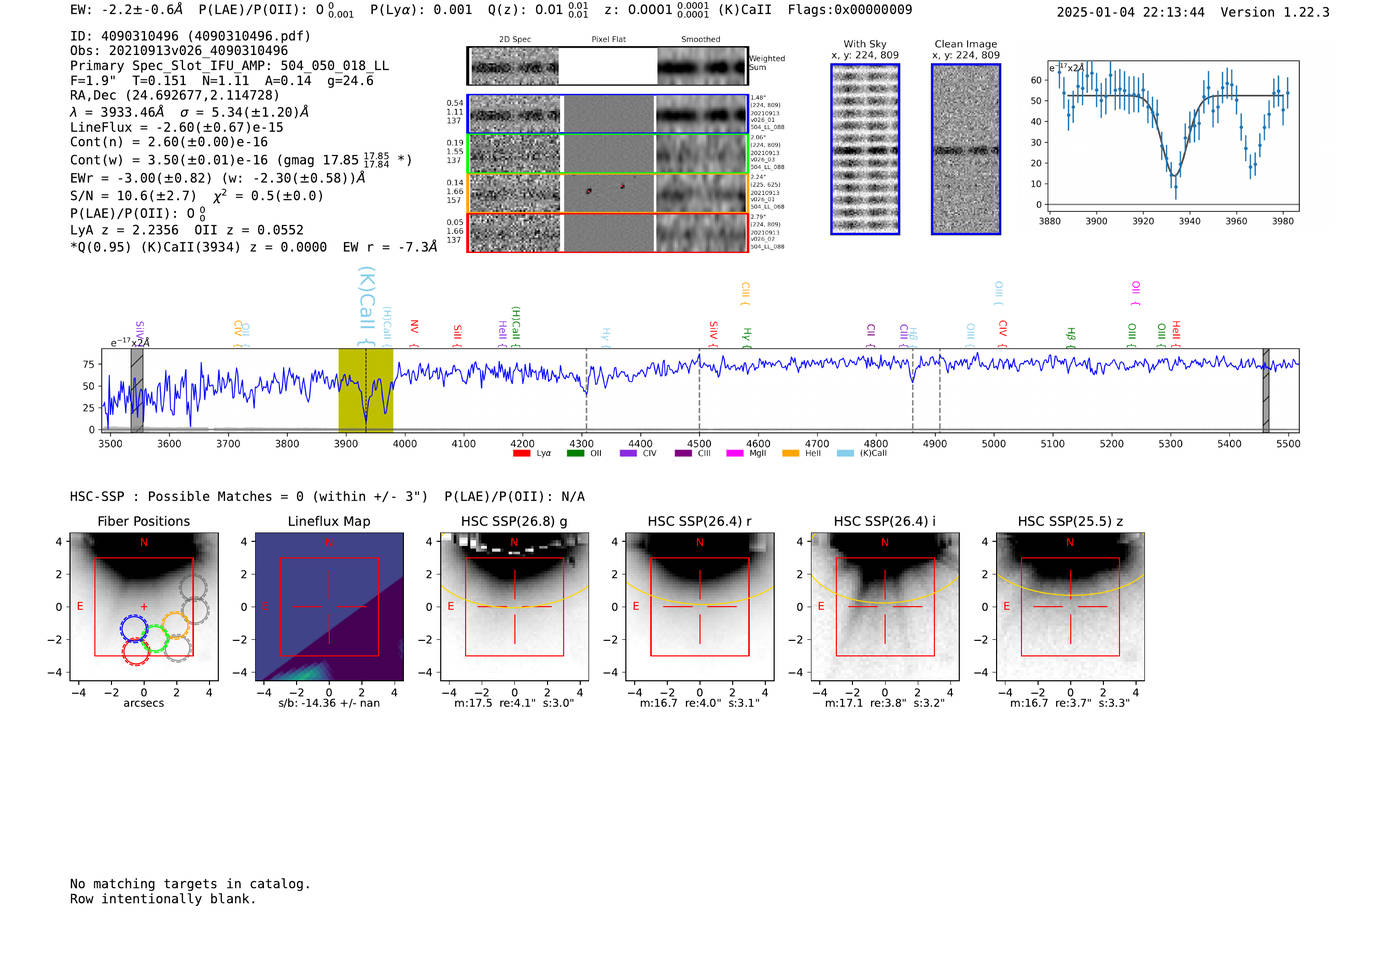
Task: Click the Q(z): 0.01 header value
Action: coord(539,10)
